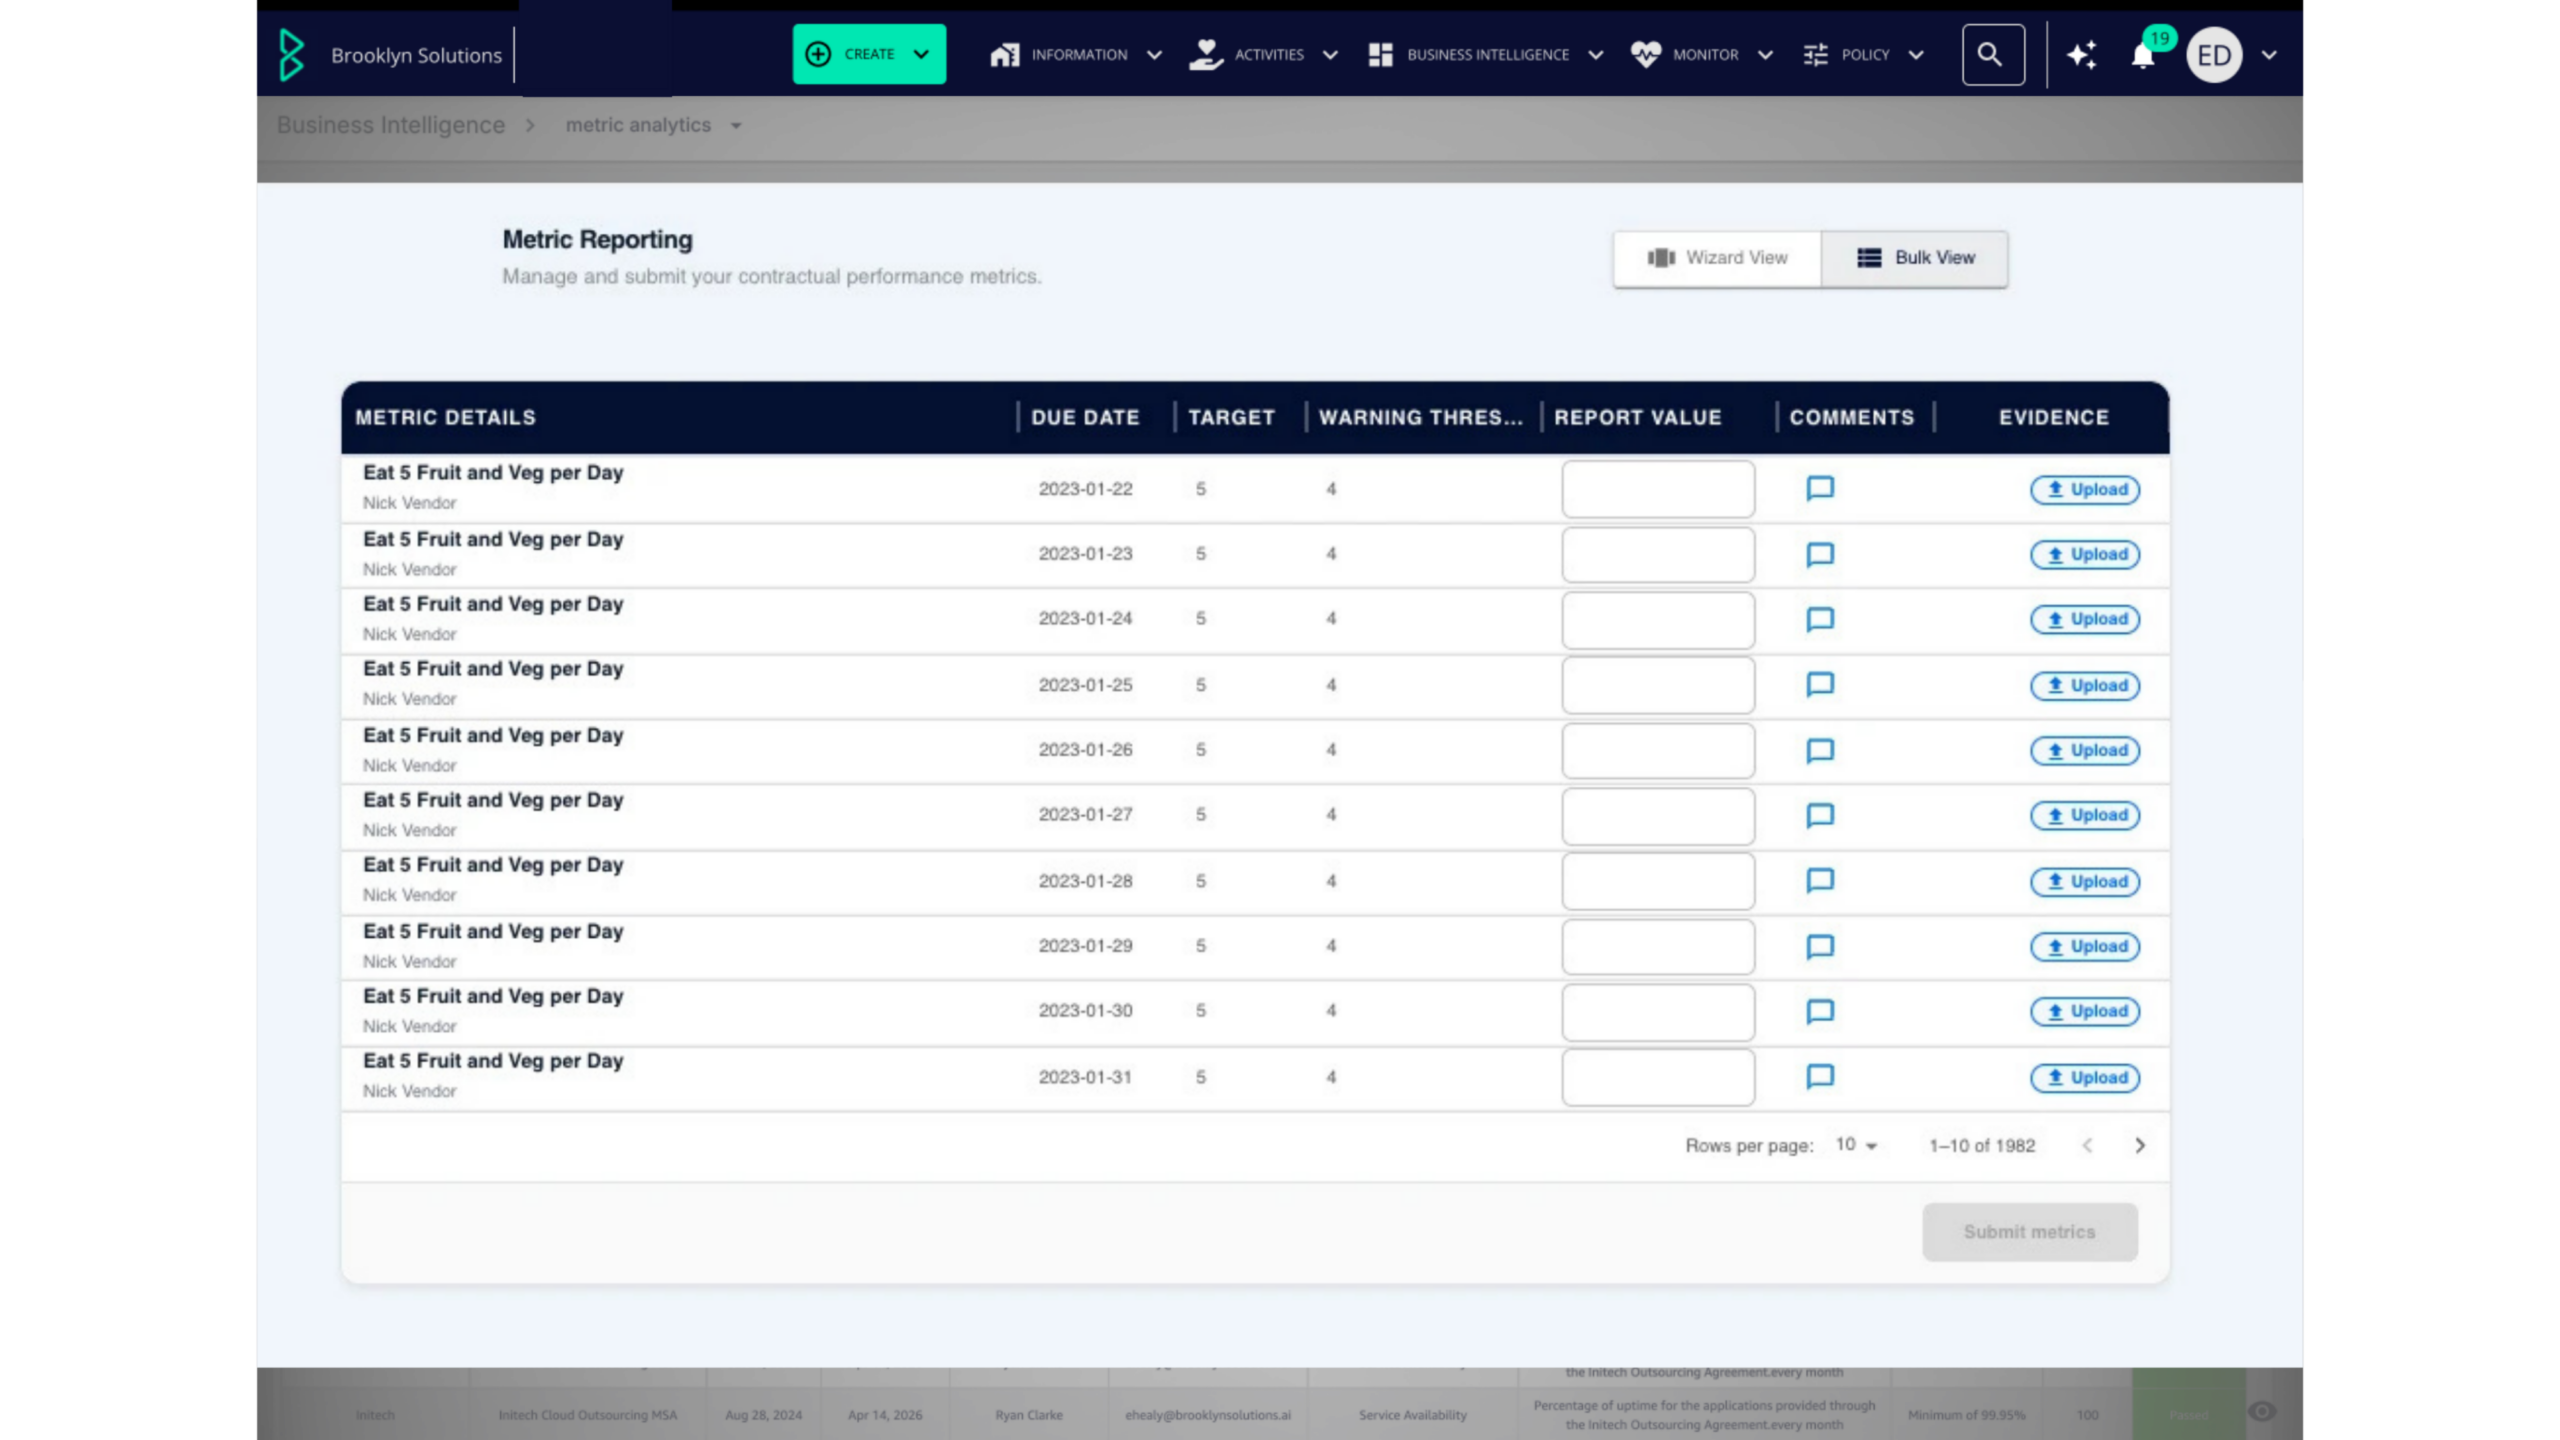Open comments for the 2023-01-31 row

pyautogui.click(x=1819, y=1077)
